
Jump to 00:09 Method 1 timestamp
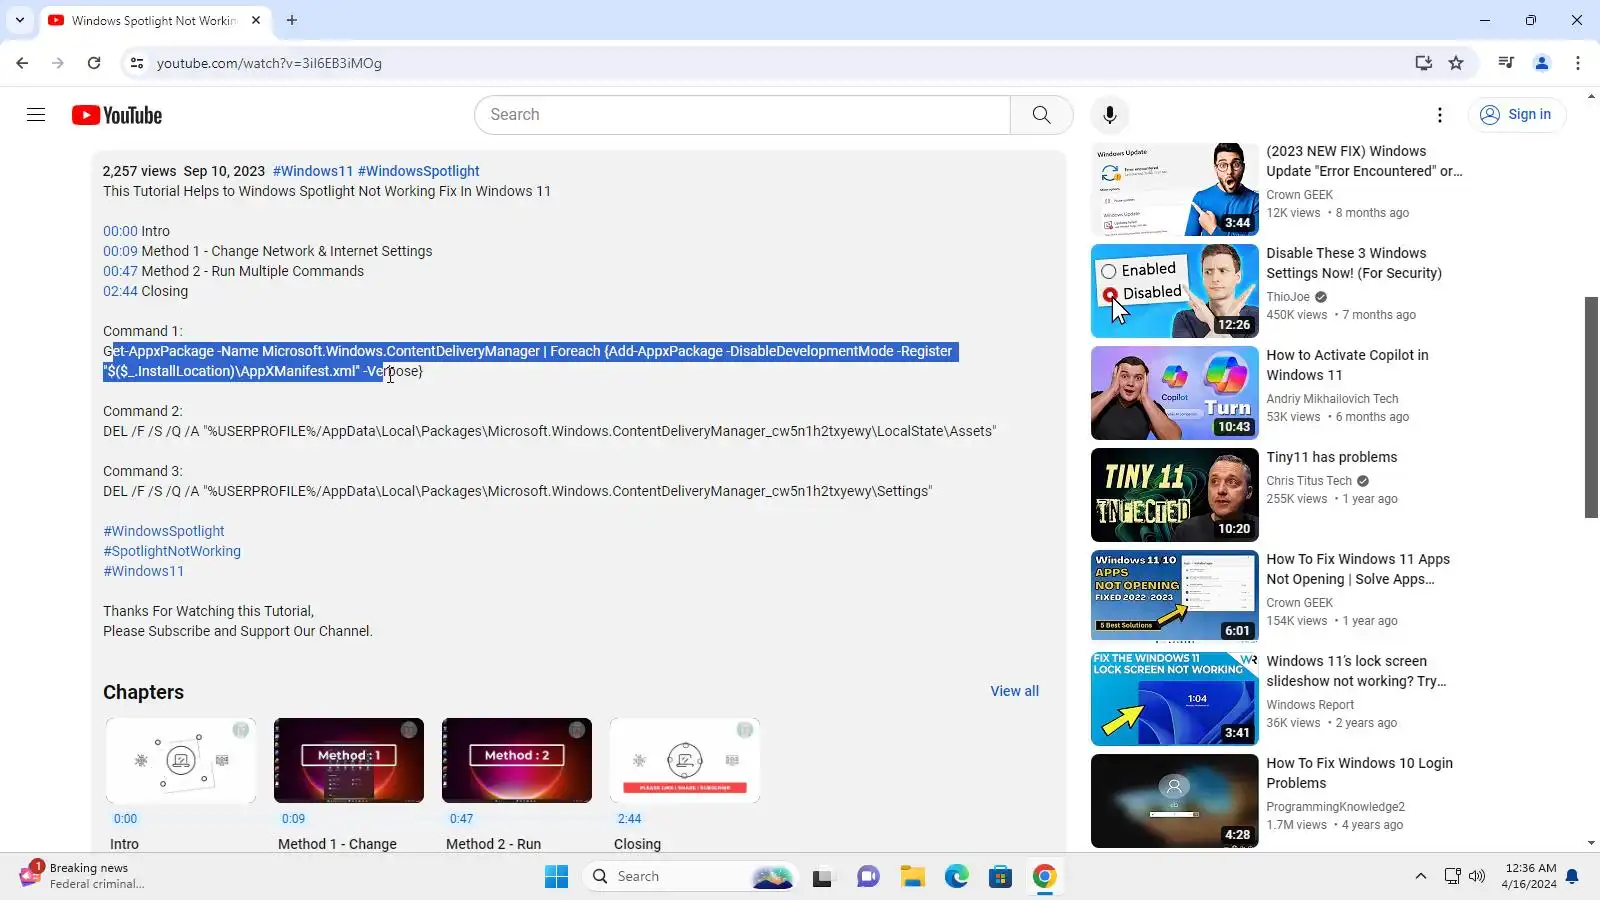click(120, 251)
